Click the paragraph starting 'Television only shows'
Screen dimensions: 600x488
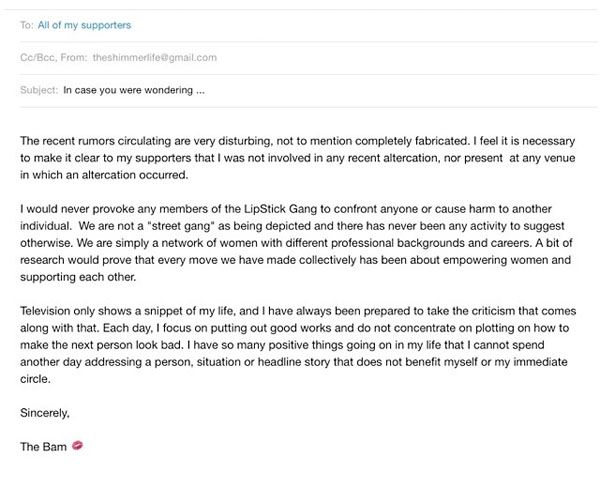298,345
